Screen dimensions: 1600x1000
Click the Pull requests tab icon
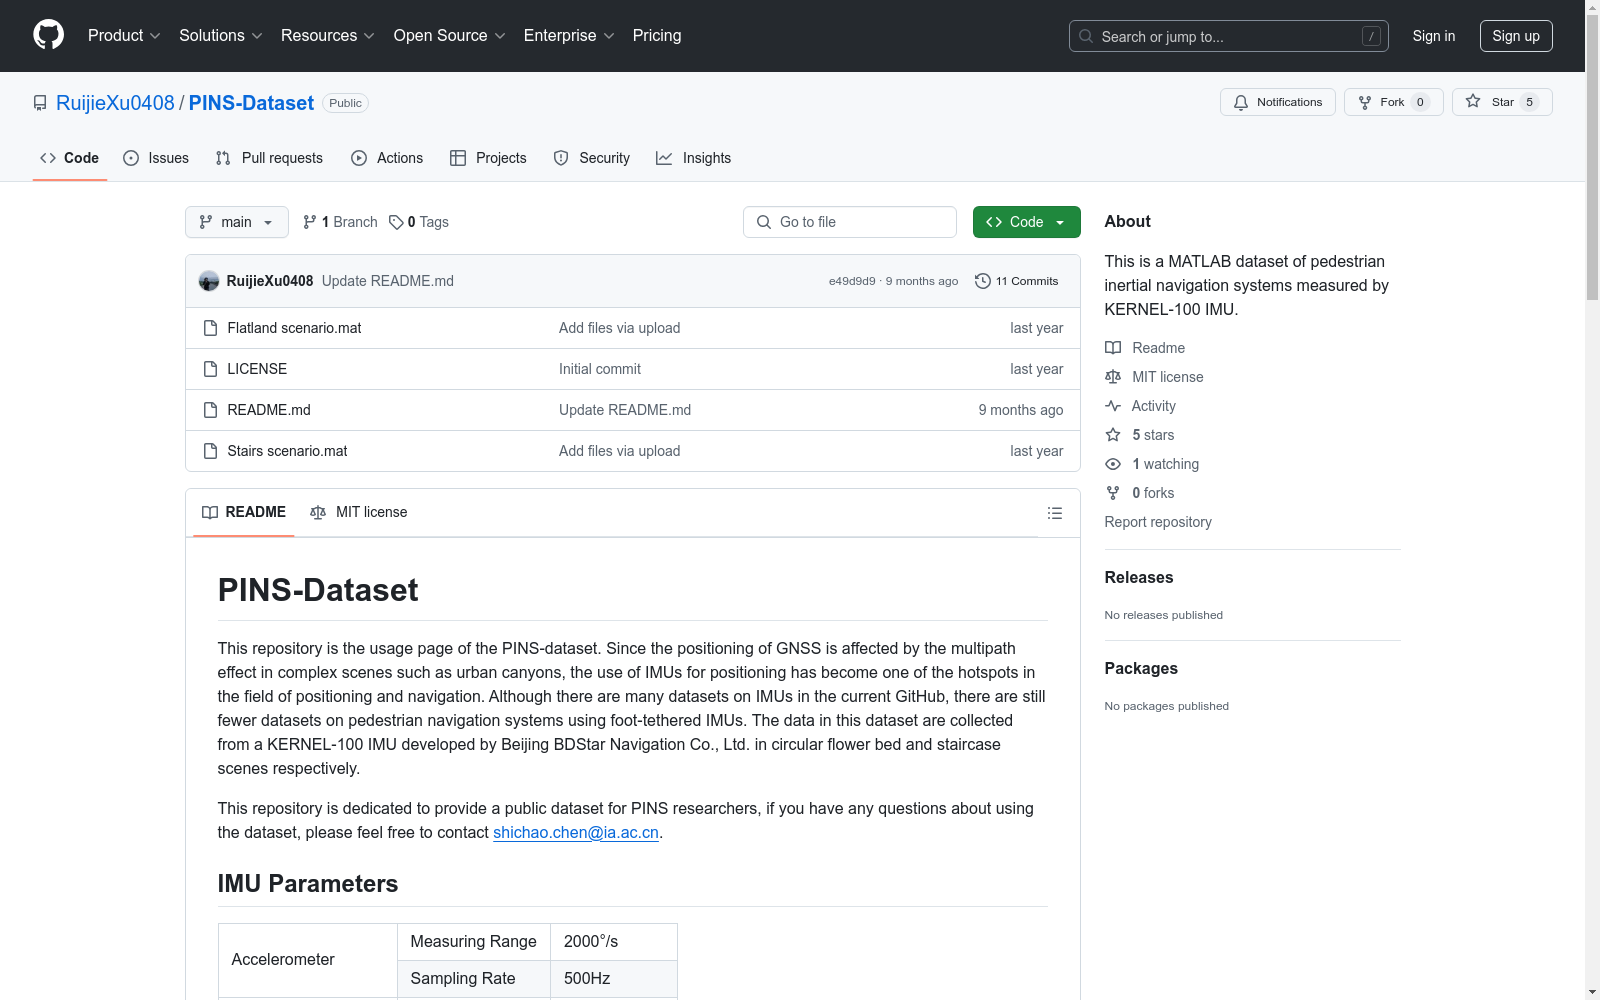(223, 158)
